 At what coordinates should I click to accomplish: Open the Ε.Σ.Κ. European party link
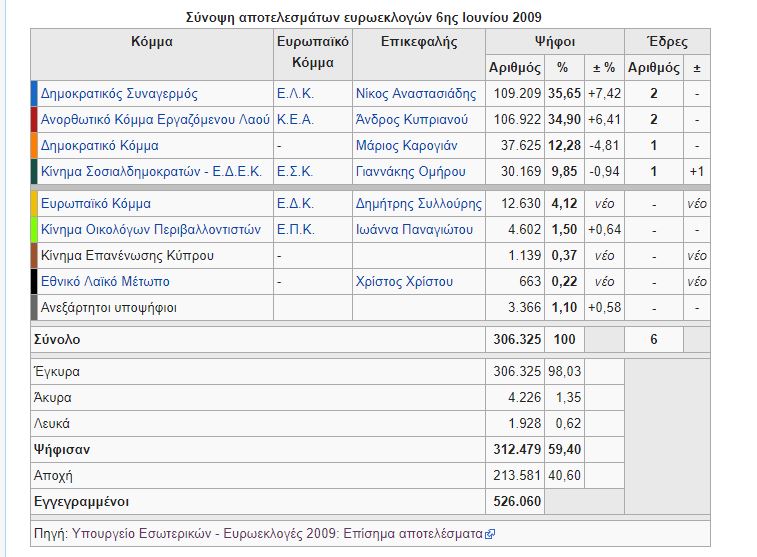pos(295,171)
